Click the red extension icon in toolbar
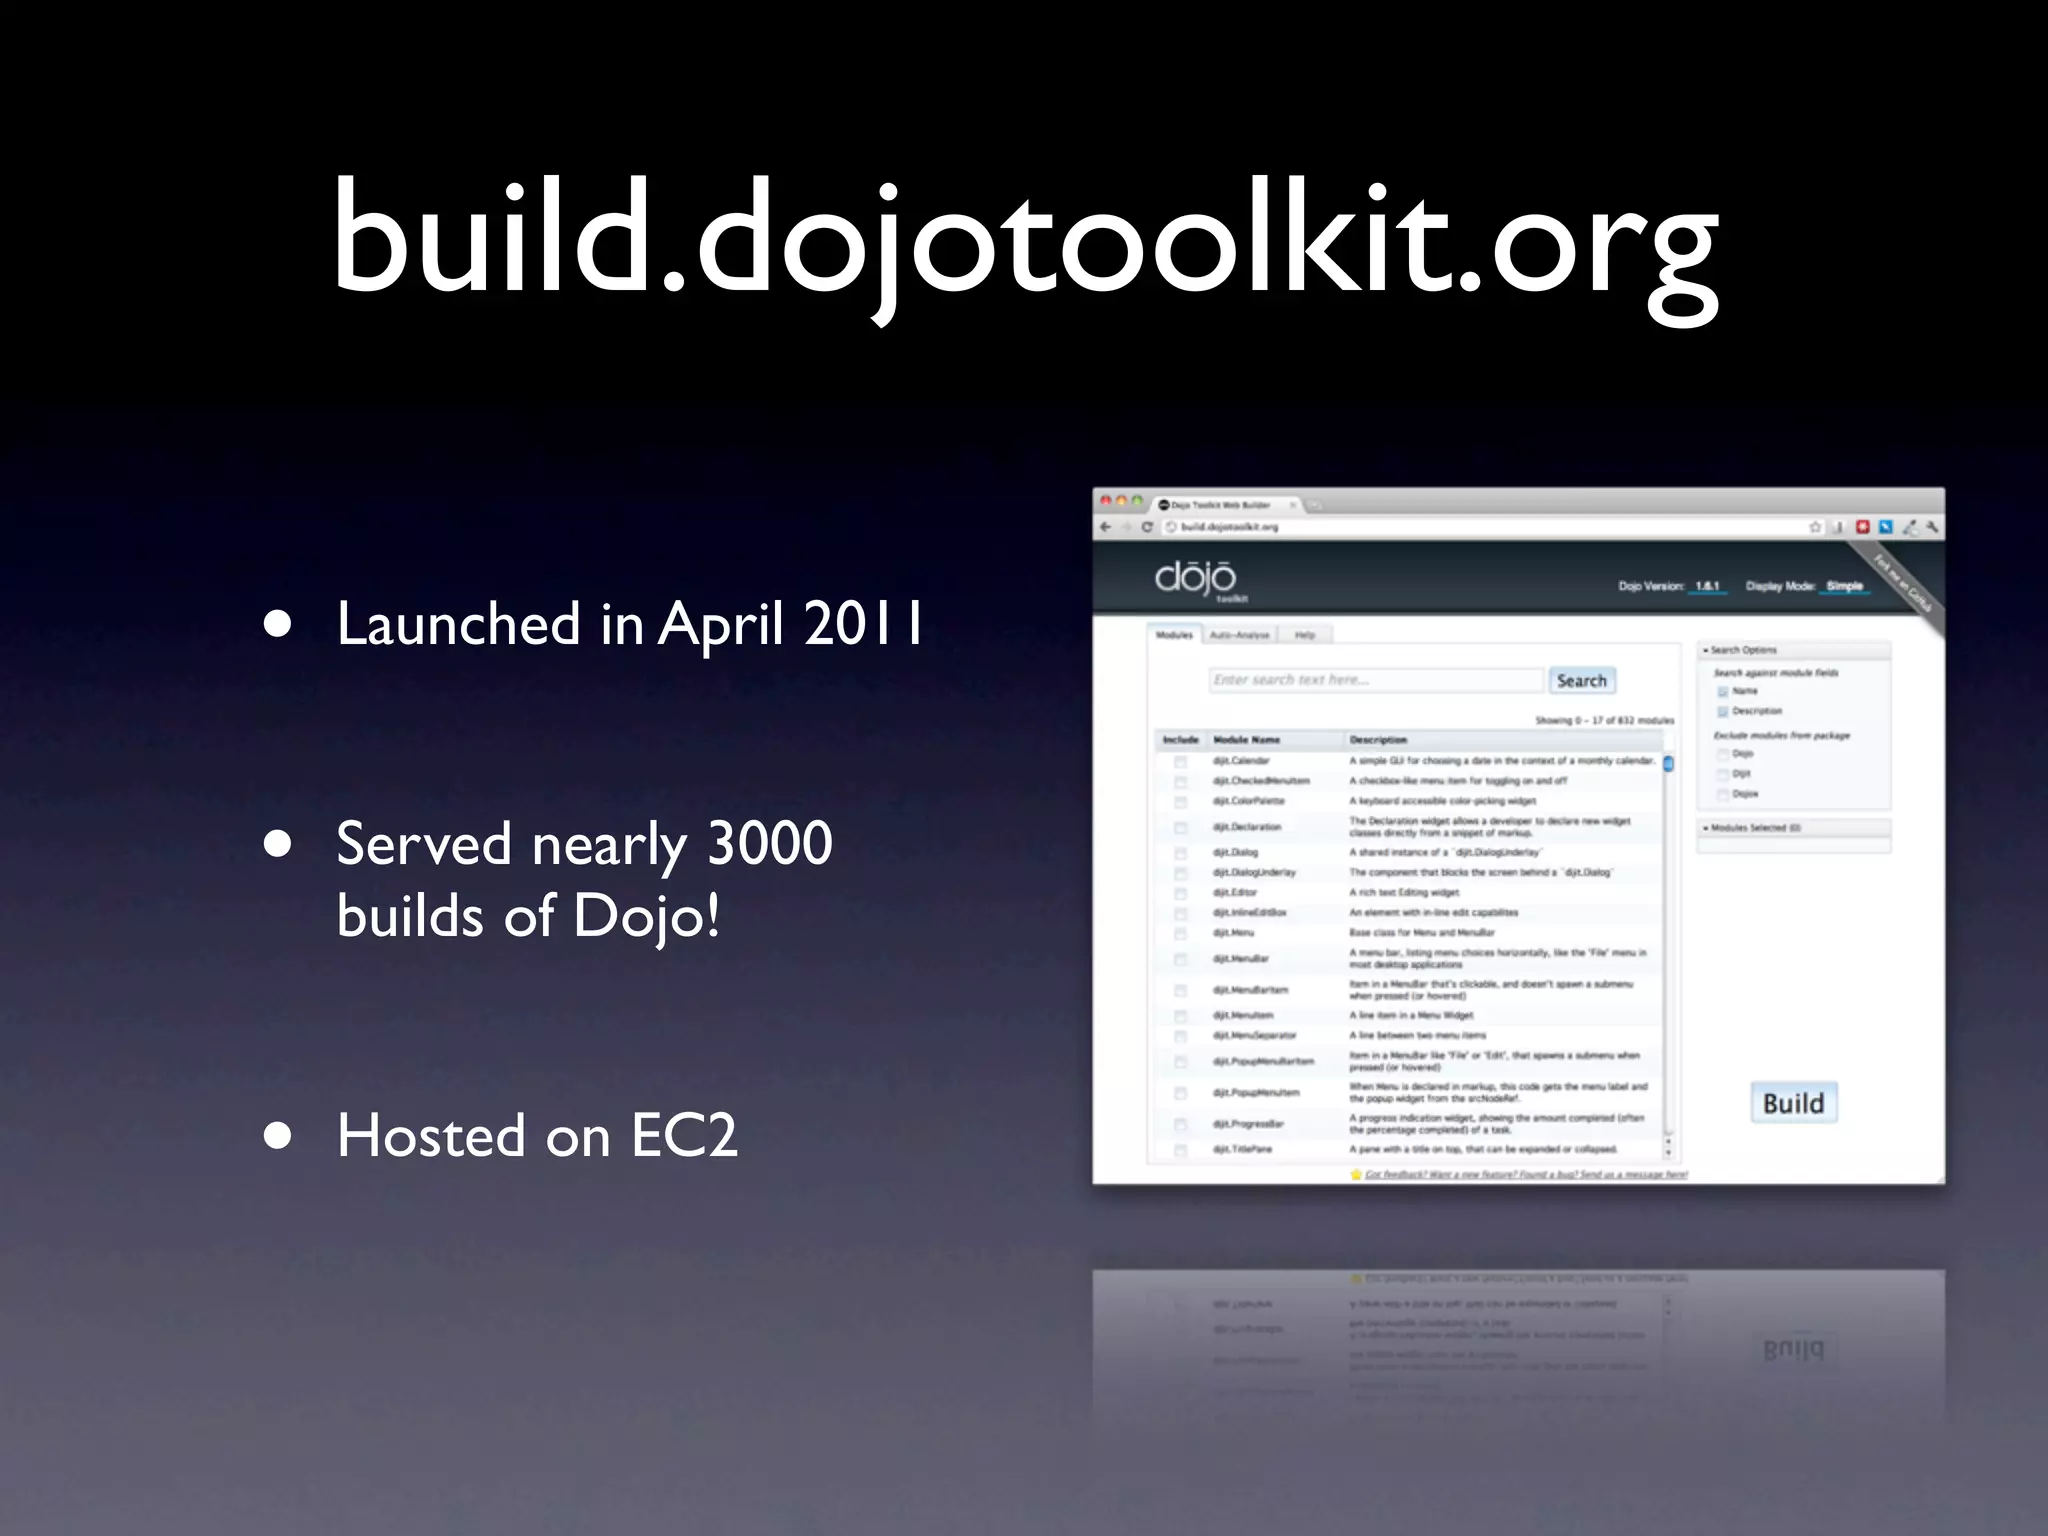Viewport: 2048px width, 1536px height. 1863,527
